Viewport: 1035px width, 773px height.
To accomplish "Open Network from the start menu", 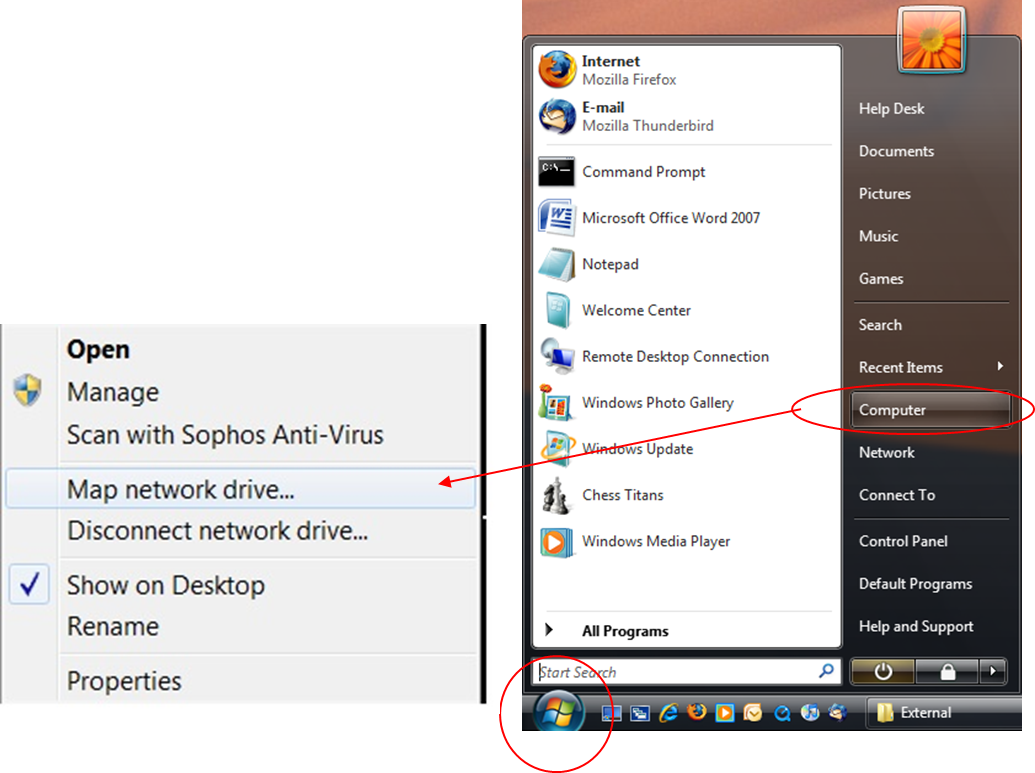I will click(886, 453).
